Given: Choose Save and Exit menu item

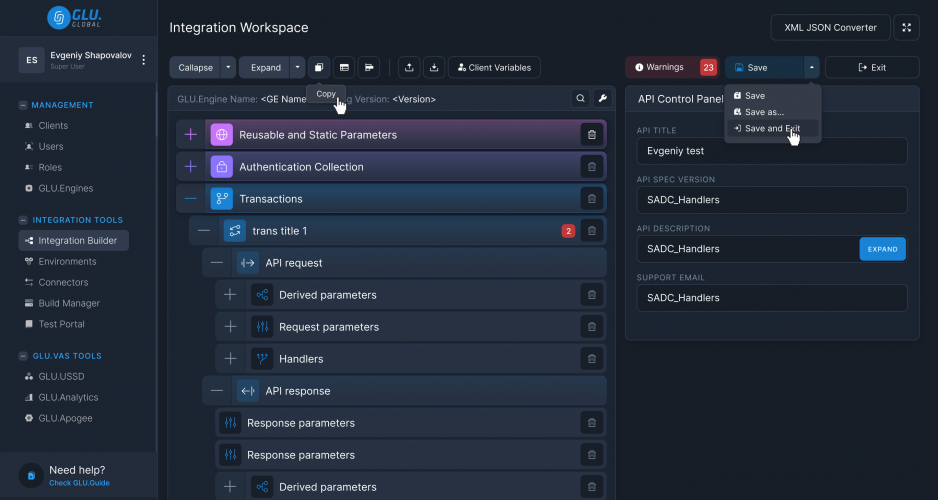Looking at the screenshot, I should point(772,128).
